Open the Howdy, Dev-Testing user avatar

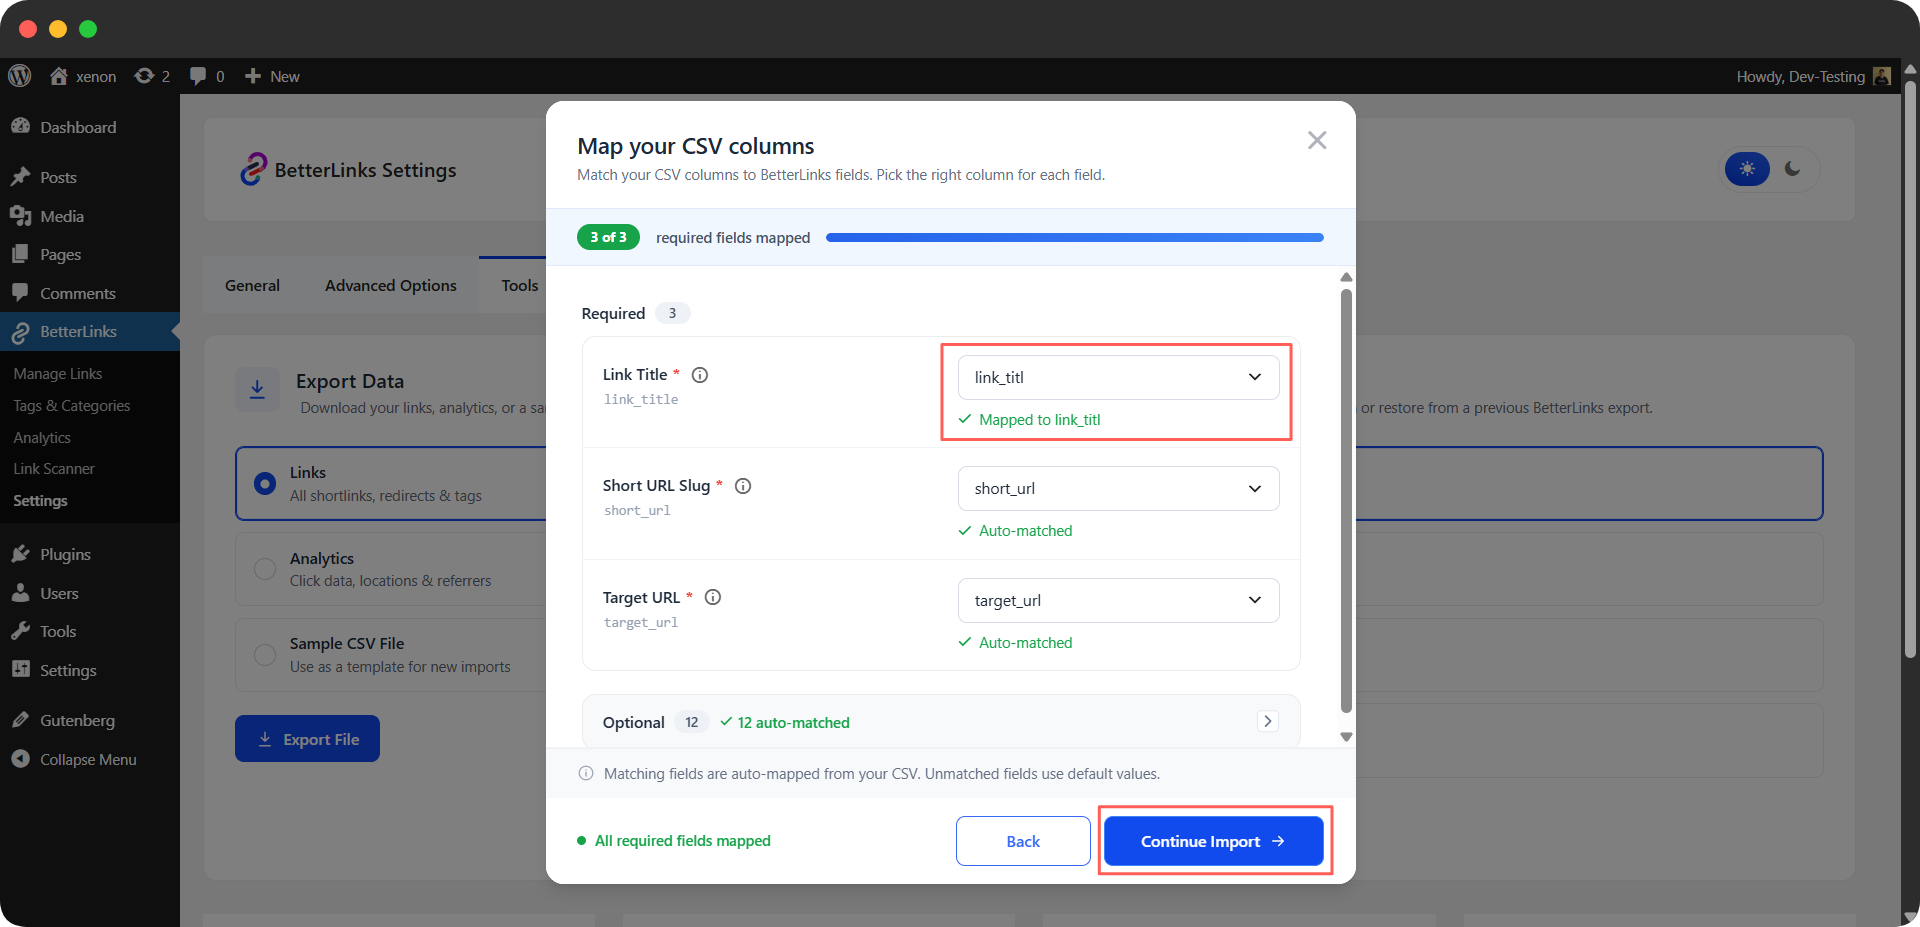pos(1882,76)
